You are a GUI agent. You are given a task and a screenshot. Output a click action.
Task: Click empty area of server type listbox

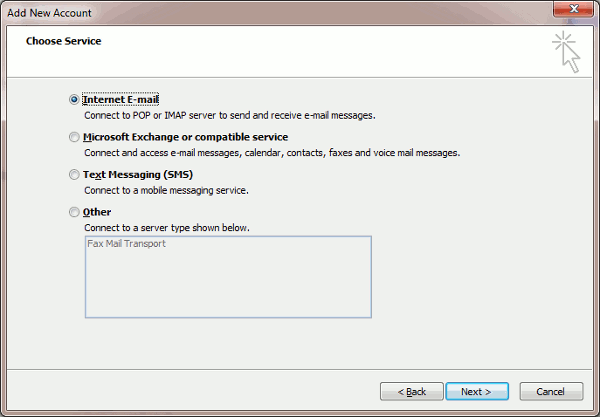tap(228, 290)
